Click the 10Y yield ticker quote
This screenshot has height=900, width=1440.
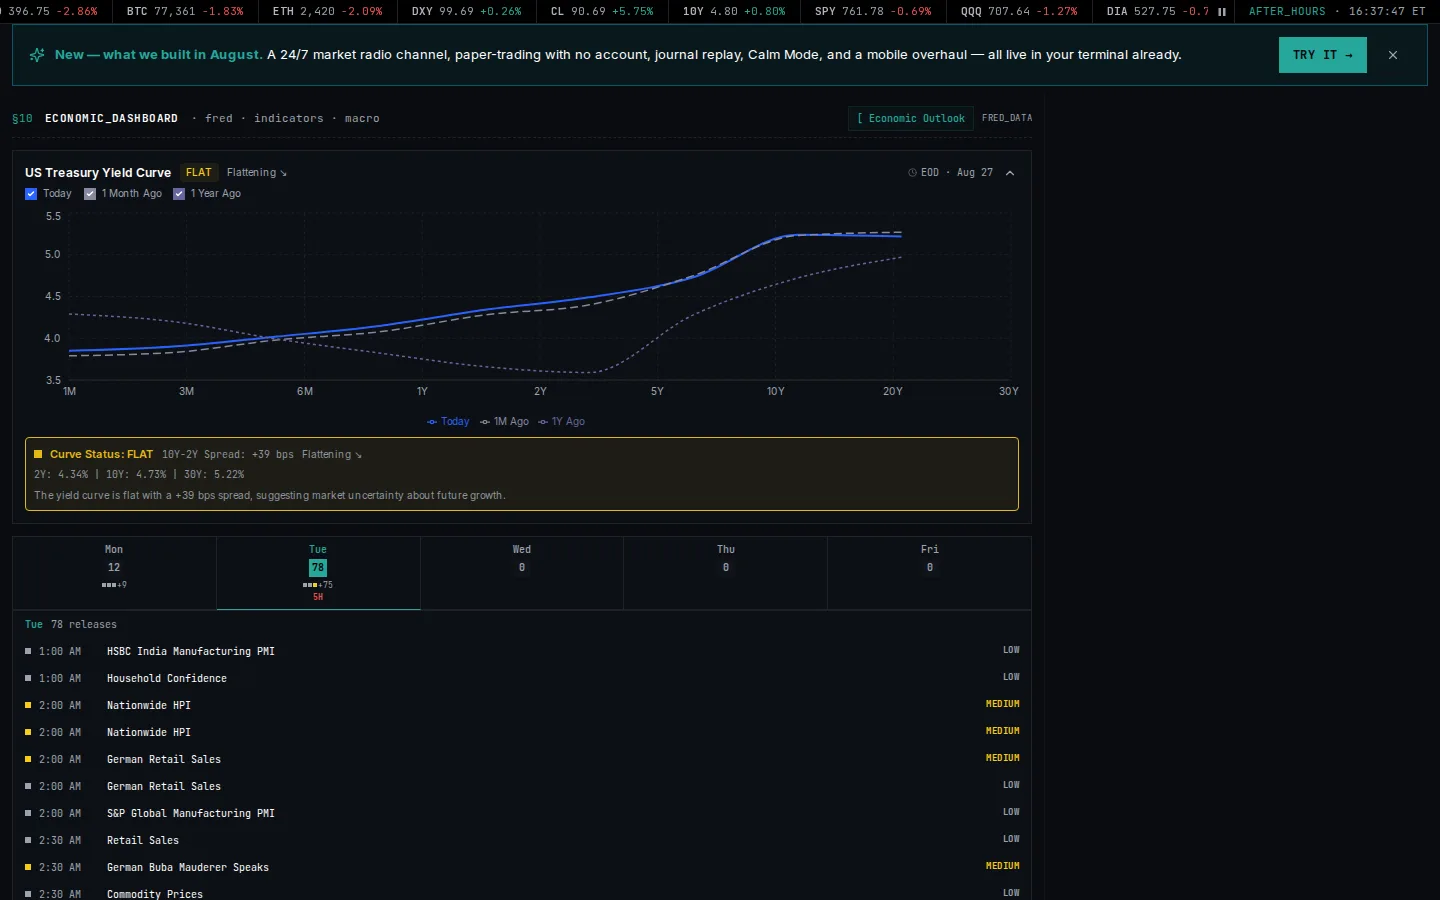pyautogui.click(x=734, y=12)
